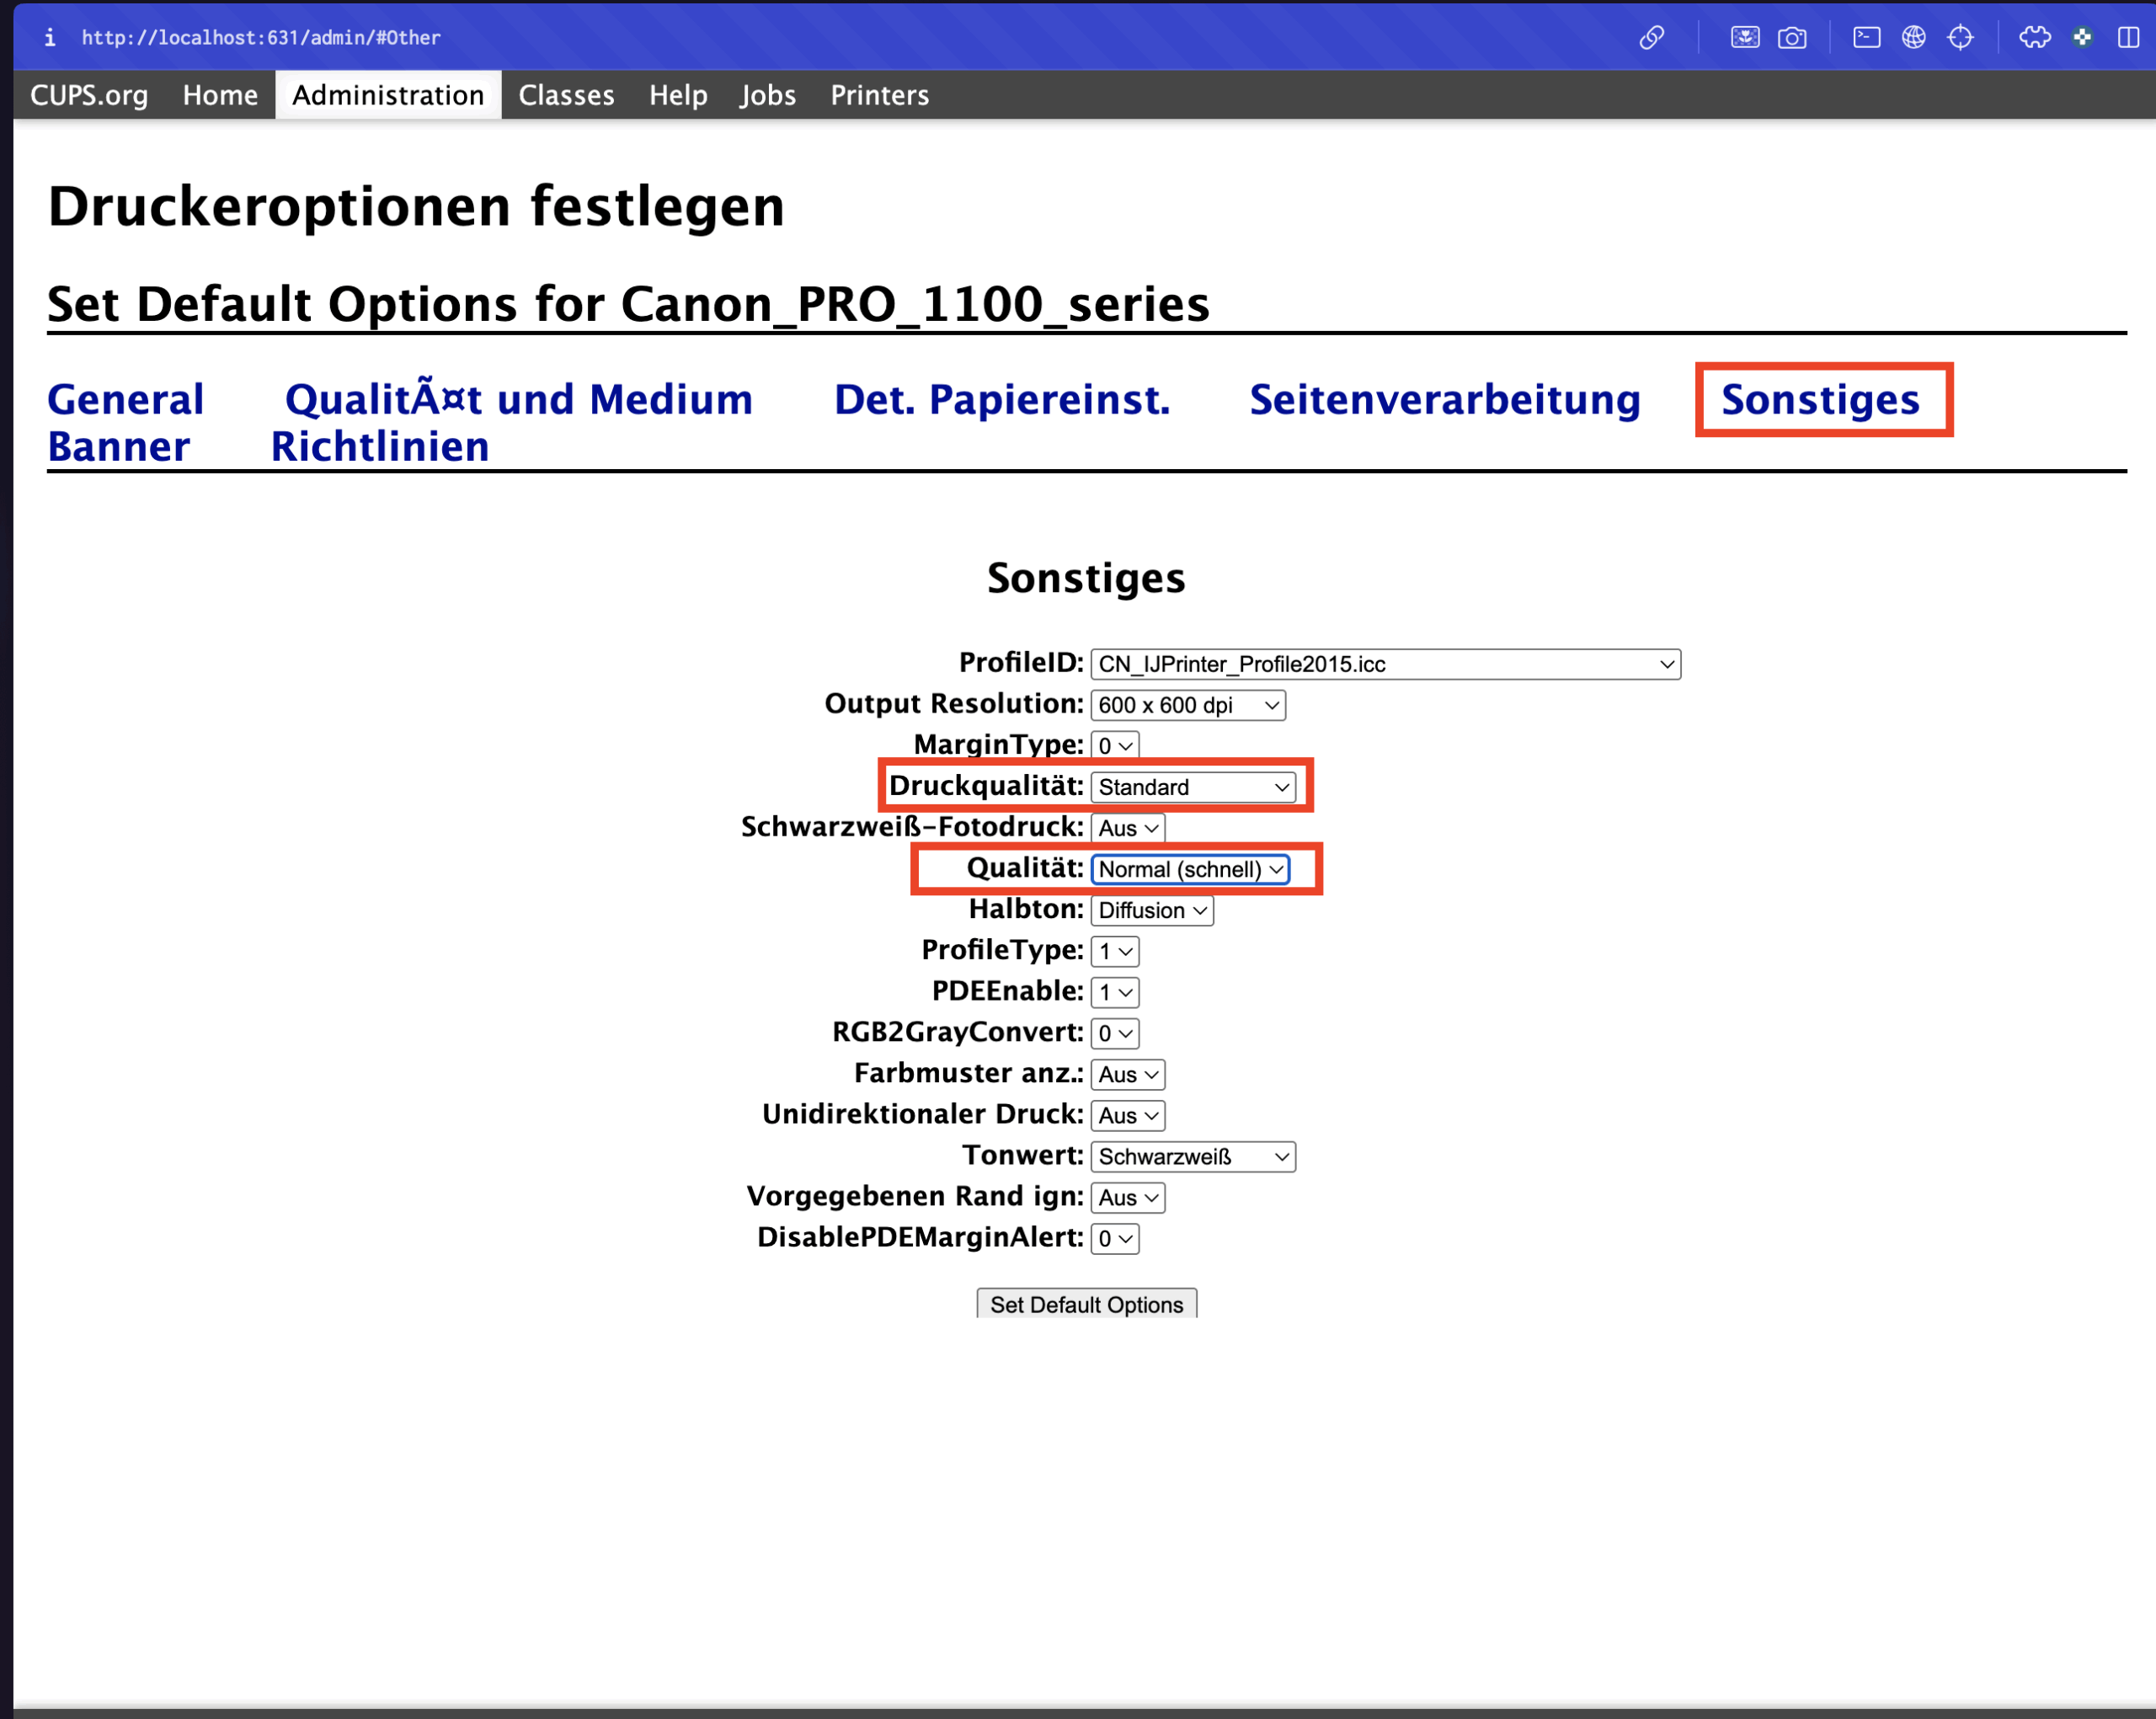Viewport: 2156px width, 1719px height.
Task: Click the copy link chain icon
Action: point(1651,37)
